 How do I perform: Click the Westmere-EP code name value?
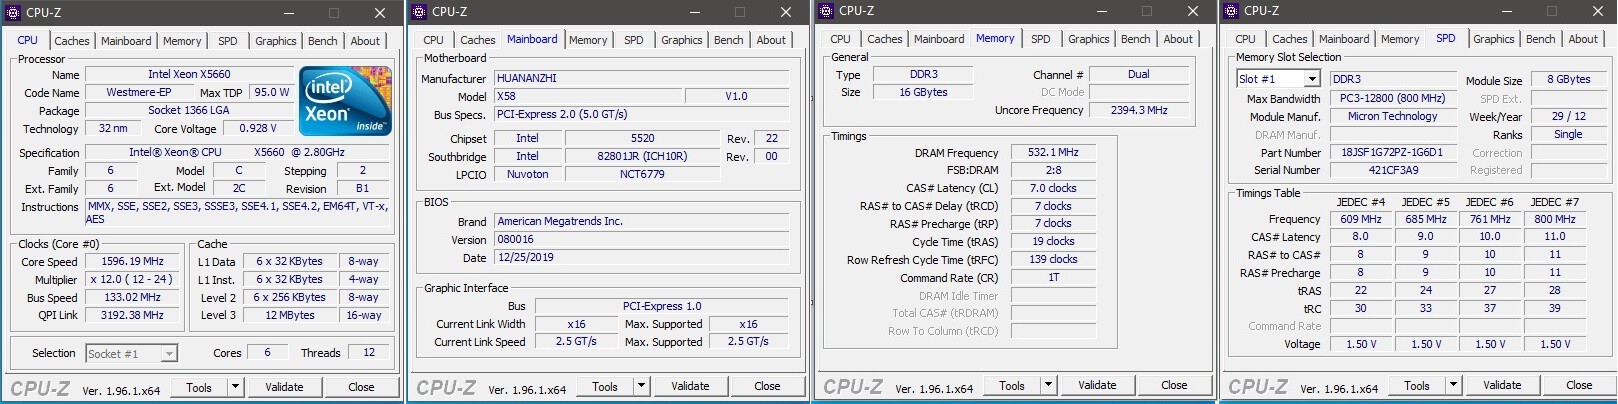coord(138,92)
